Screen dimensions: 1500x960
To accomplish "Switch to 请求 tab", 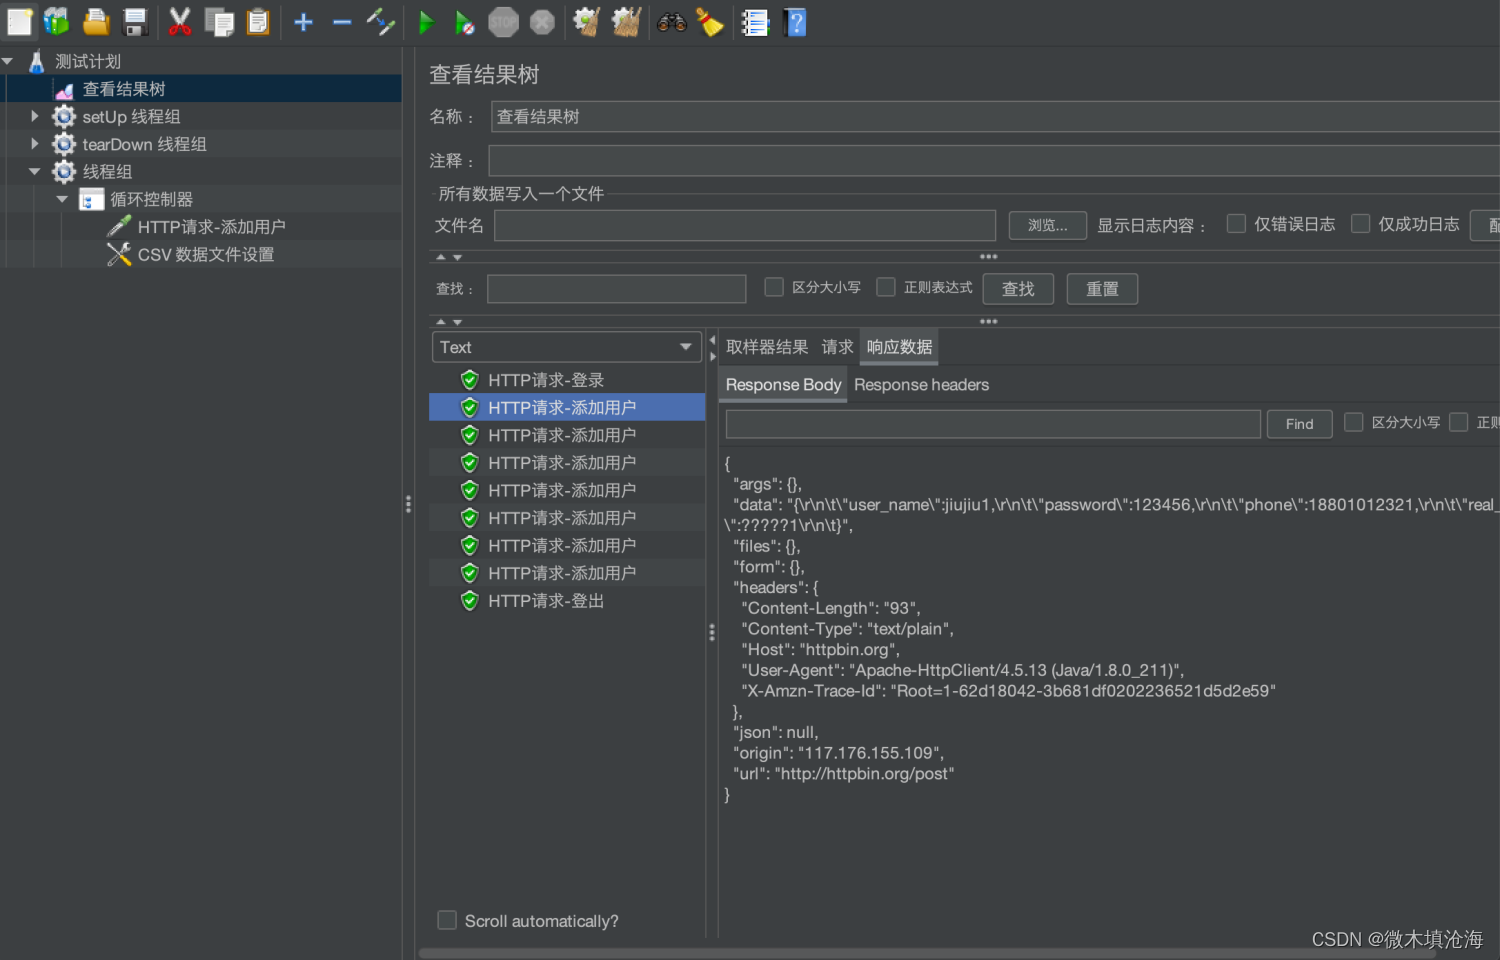I will pyautogui.click(x=837, y=347).
